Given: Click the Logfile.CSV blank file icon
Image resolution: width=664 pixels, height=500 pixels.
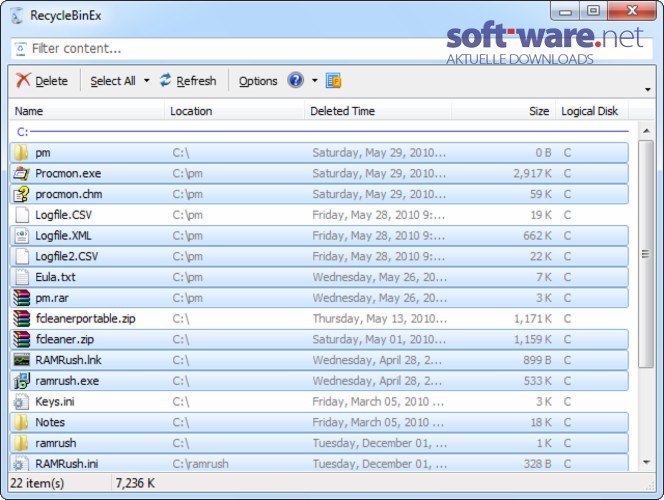Looking at the screenshot, I should pyautogui.click(x=22, y=215).
